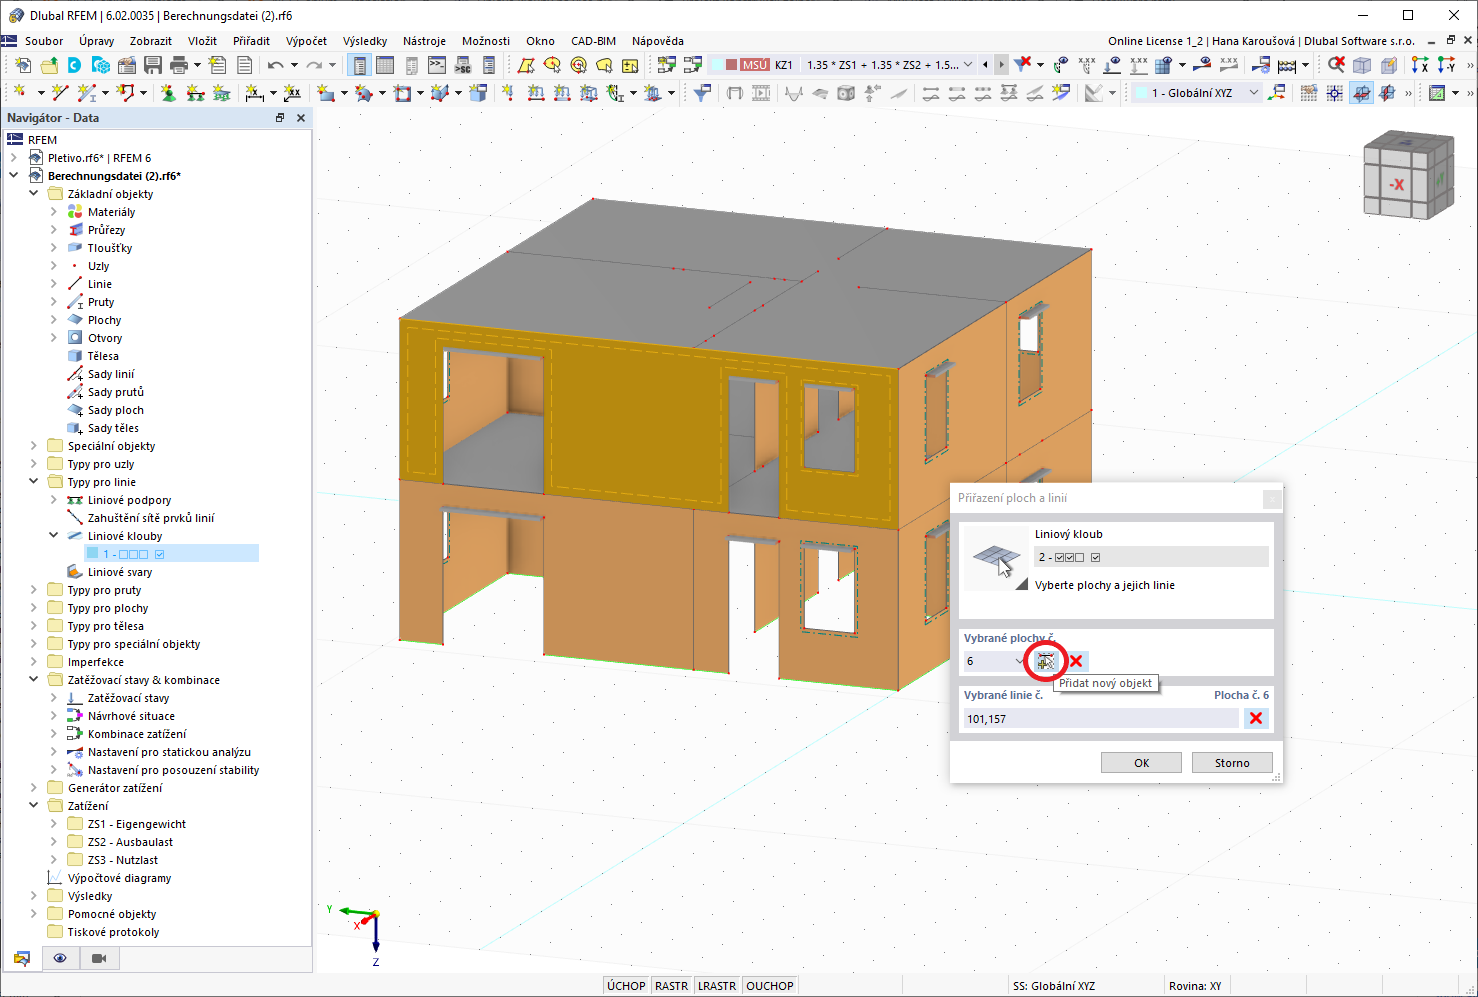
Task: Open the block manager cubes icon
Action: pos(101,65)
